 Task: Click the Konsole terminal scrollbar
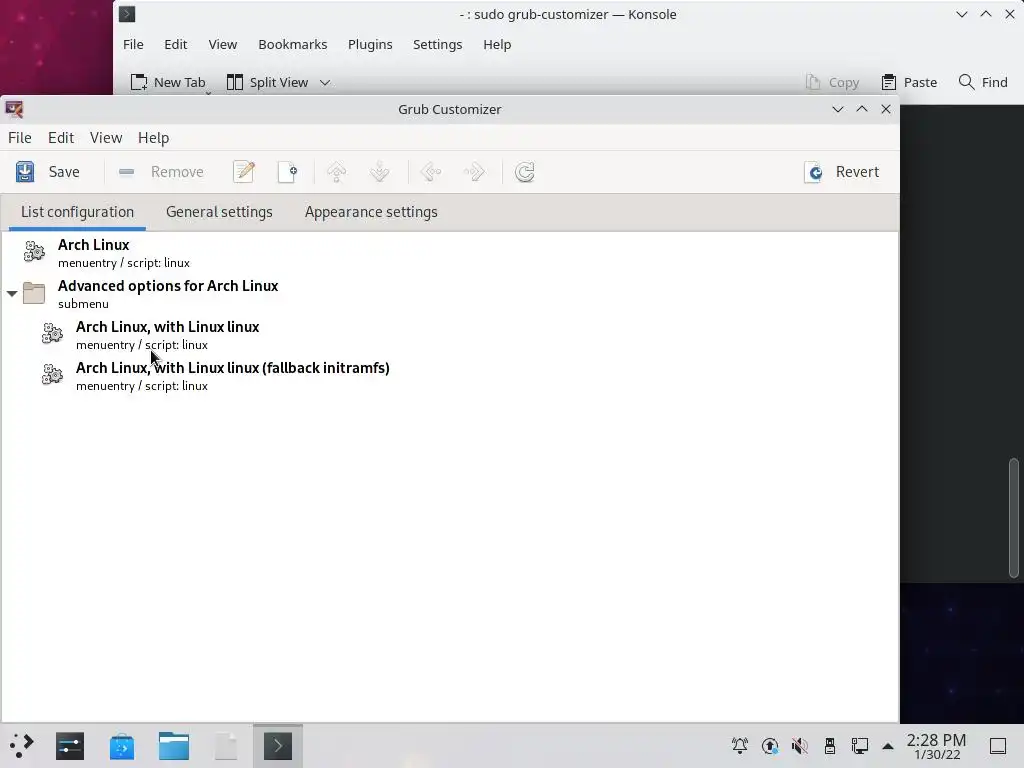pos(1014,518)
